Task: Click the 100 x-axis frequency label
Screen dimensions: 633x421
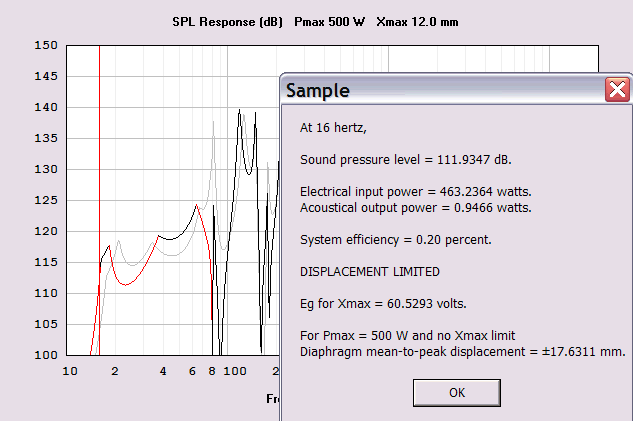Action: pyautogui.click(x=235, y=371)
